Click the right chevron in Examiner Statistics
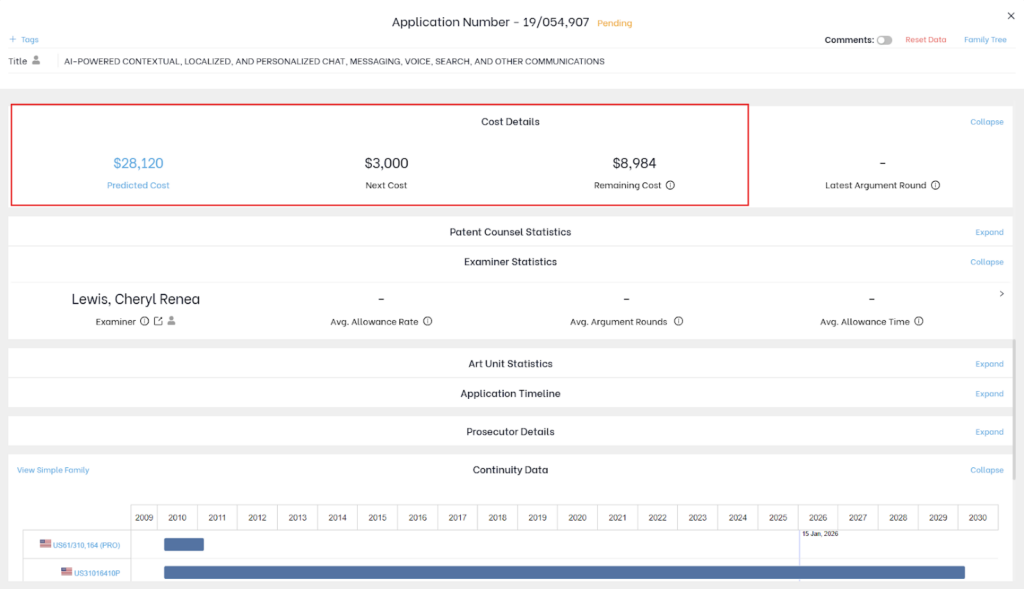This screenshot has width=1024, height=589. 1002,294
